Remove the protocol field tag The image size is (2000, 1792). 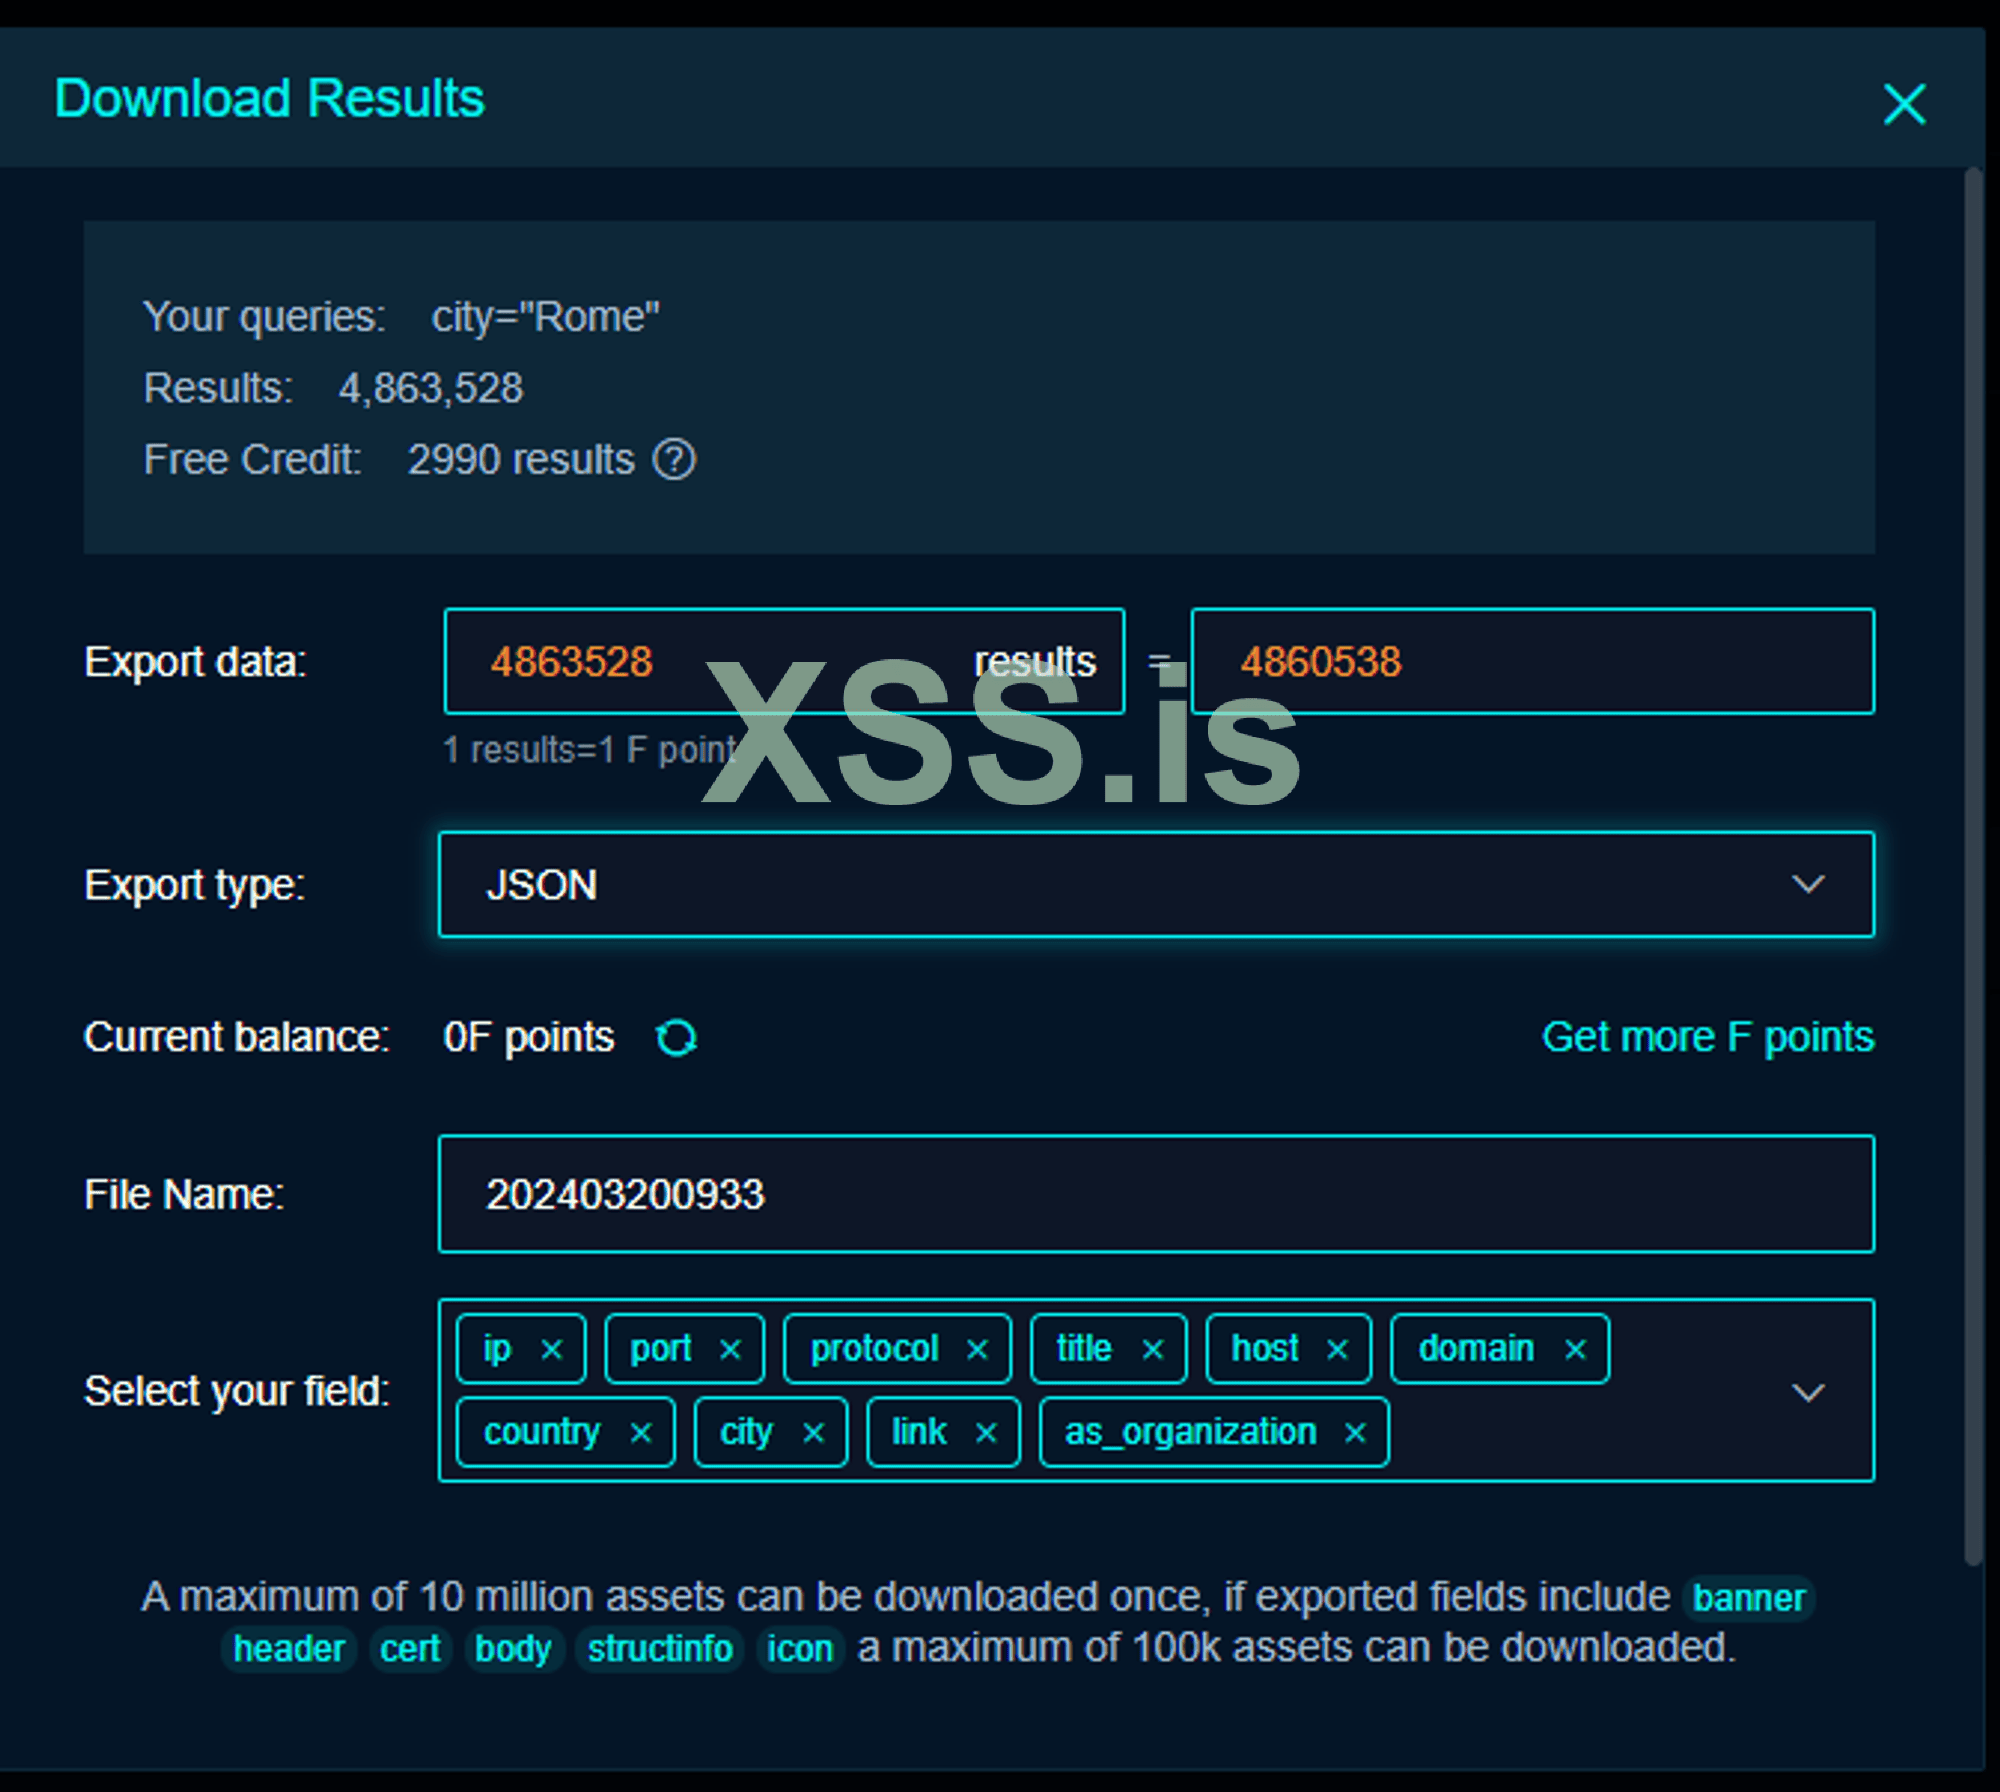pyautogui.click(x=977, y=1350)
